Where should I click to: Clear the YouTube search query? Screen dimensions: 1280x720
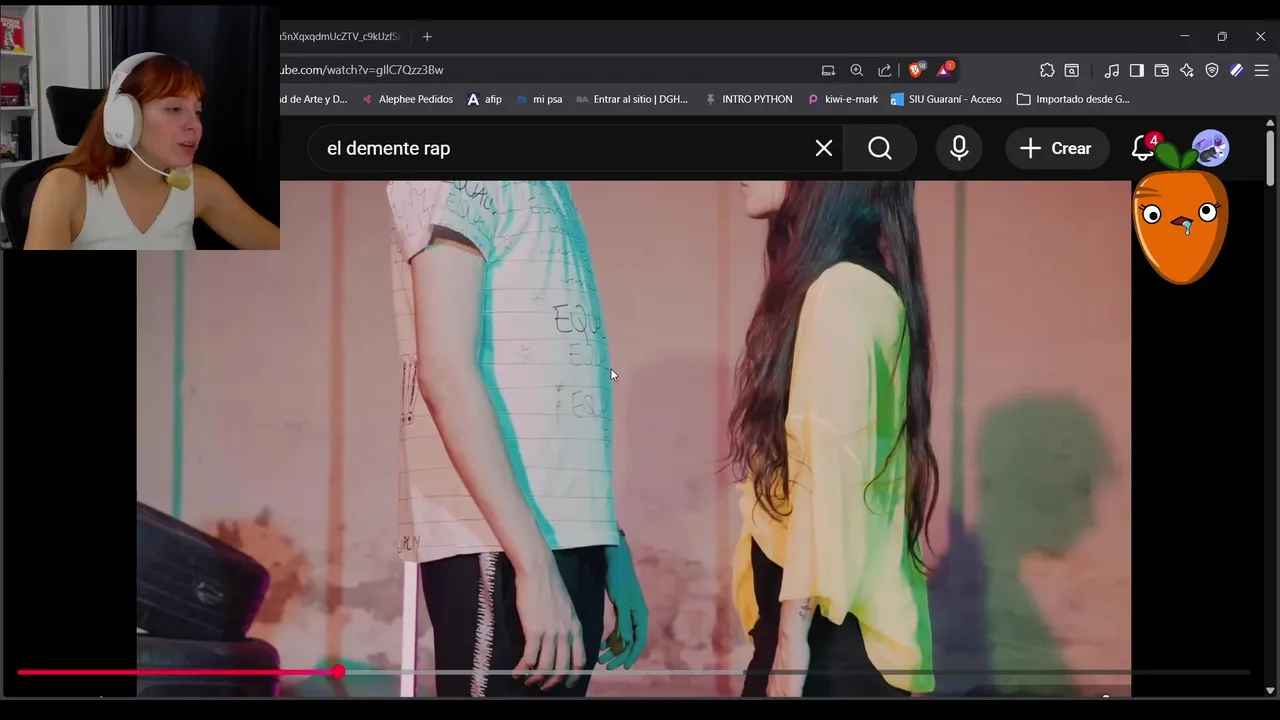pos(824,148)
